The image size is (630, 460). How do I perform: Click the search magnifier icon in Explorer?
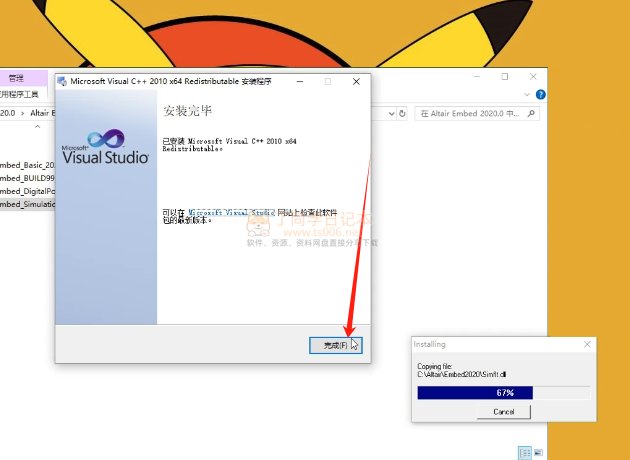click(x=531, y=114)
